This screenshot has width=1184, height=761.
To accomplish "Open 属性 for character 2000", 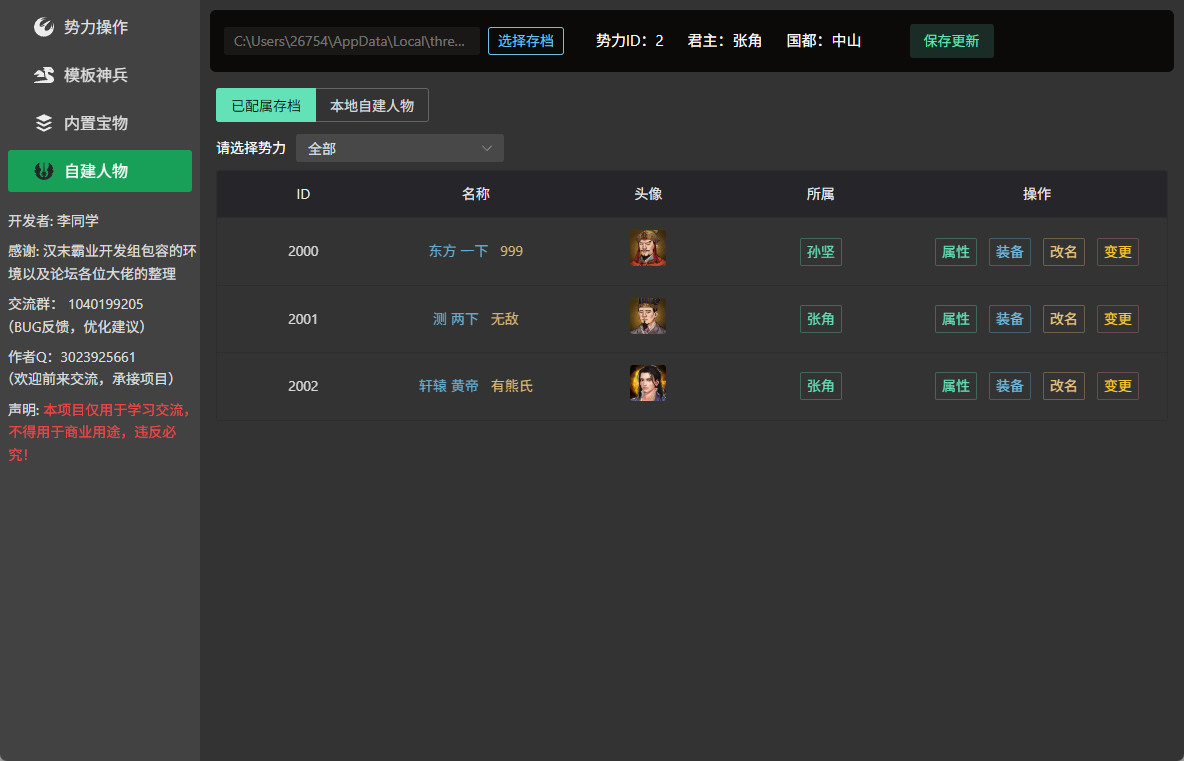I will (x=956, y=252).
